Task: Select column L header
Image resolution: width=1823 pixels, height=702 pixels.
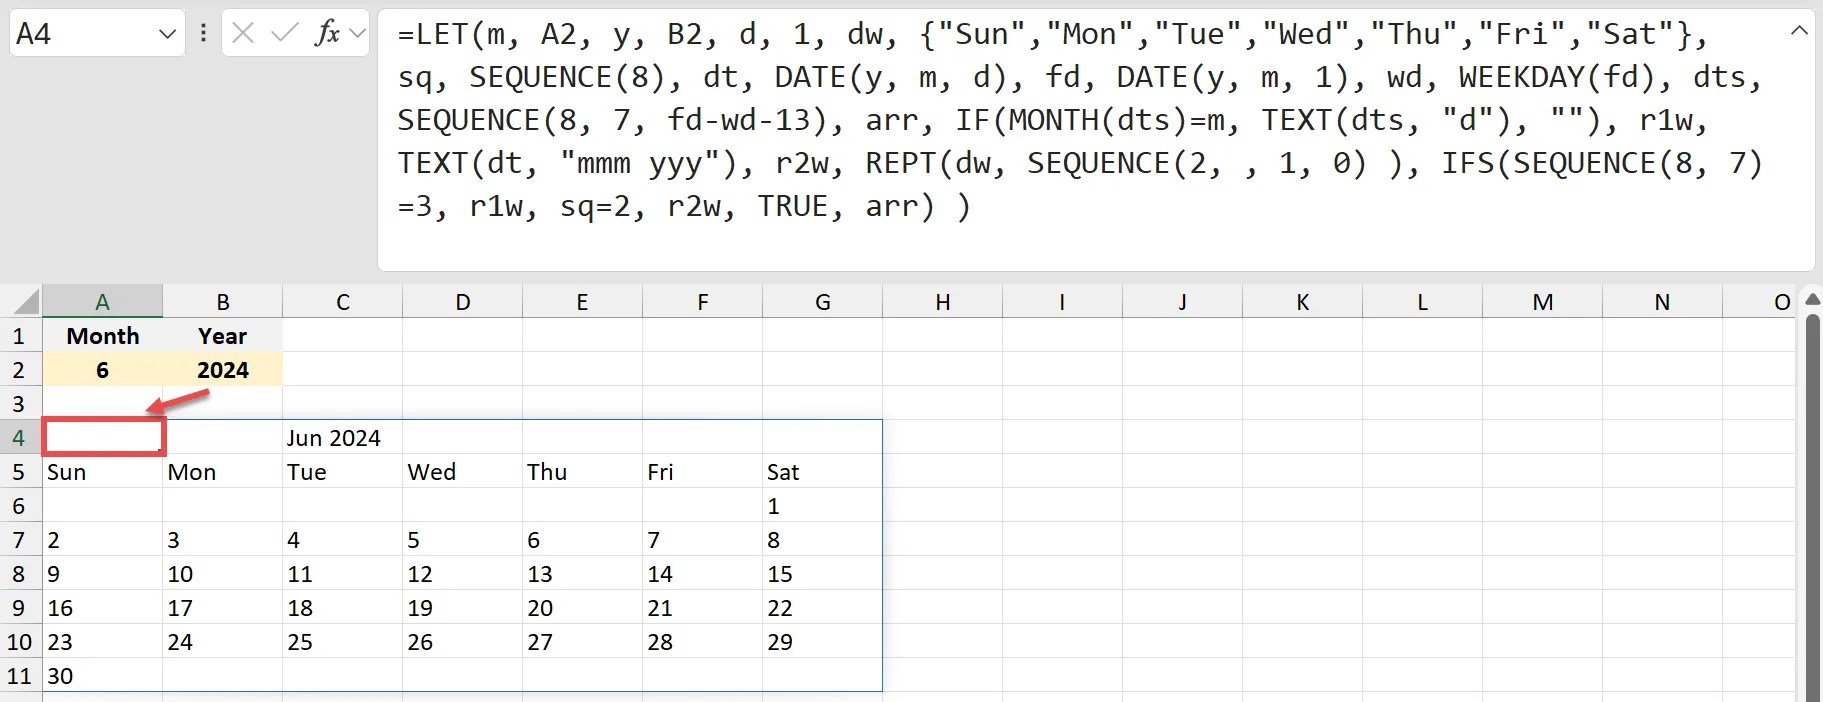Action: point(1422,301)
